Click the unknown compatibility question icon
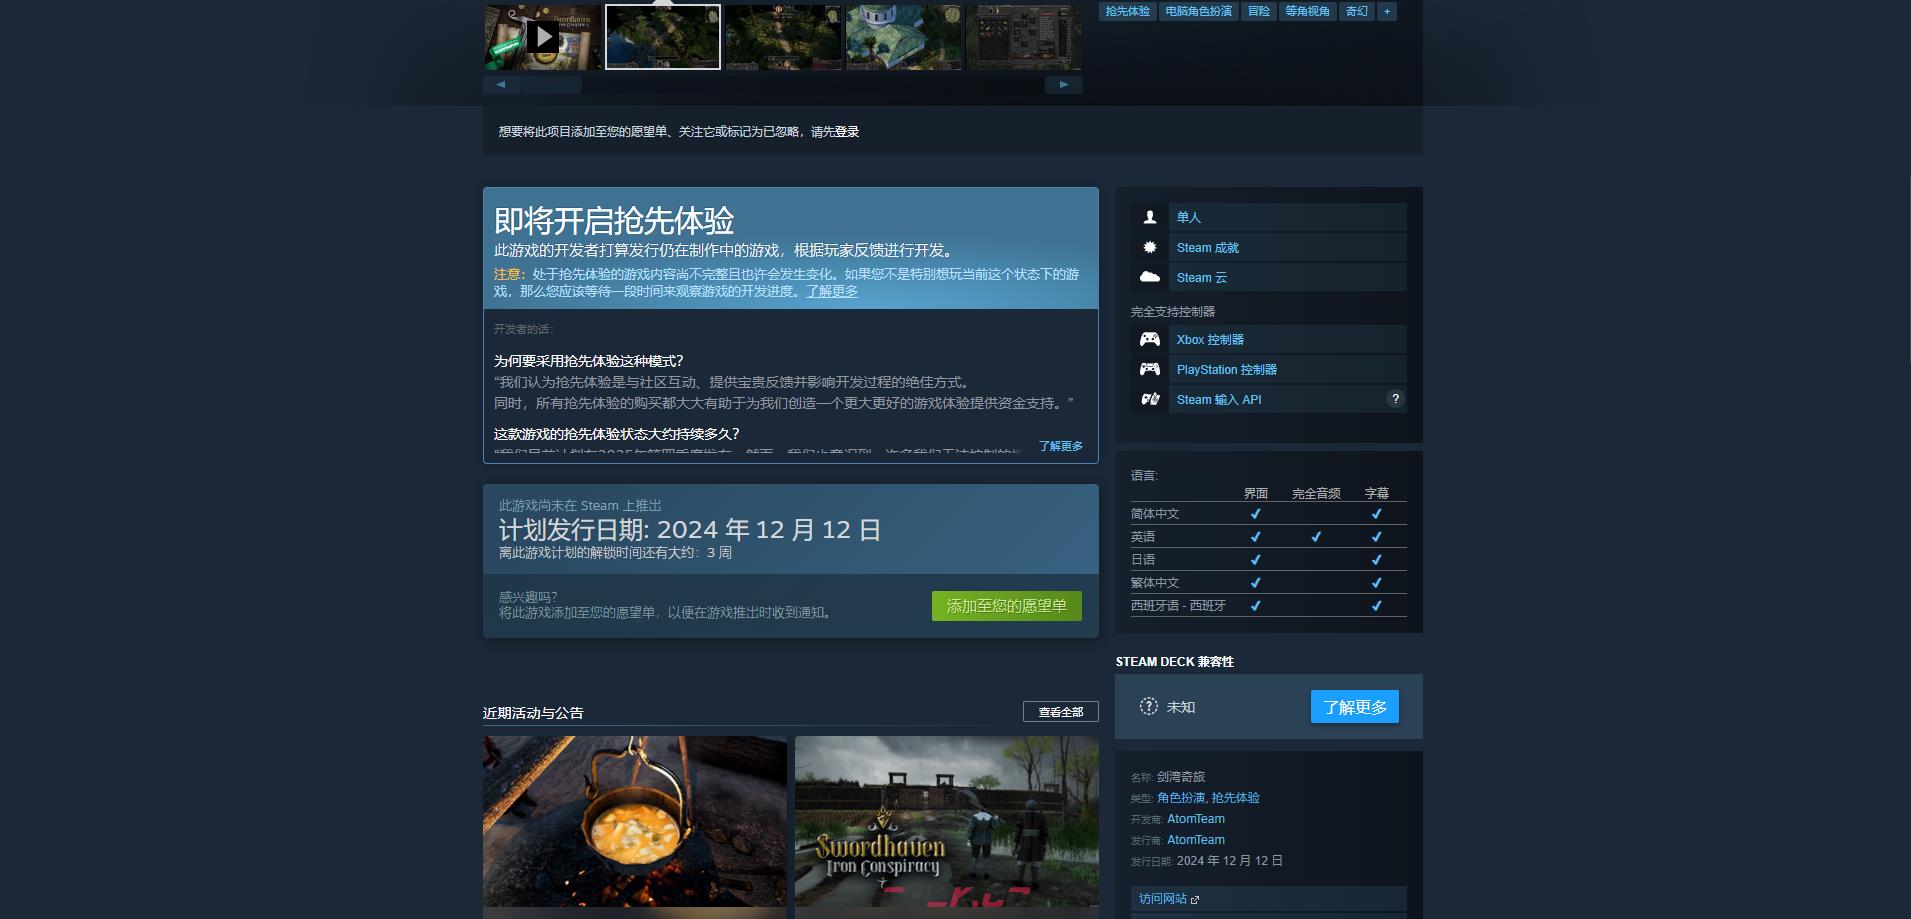 pyautogui.click(x=1149, y=706)
